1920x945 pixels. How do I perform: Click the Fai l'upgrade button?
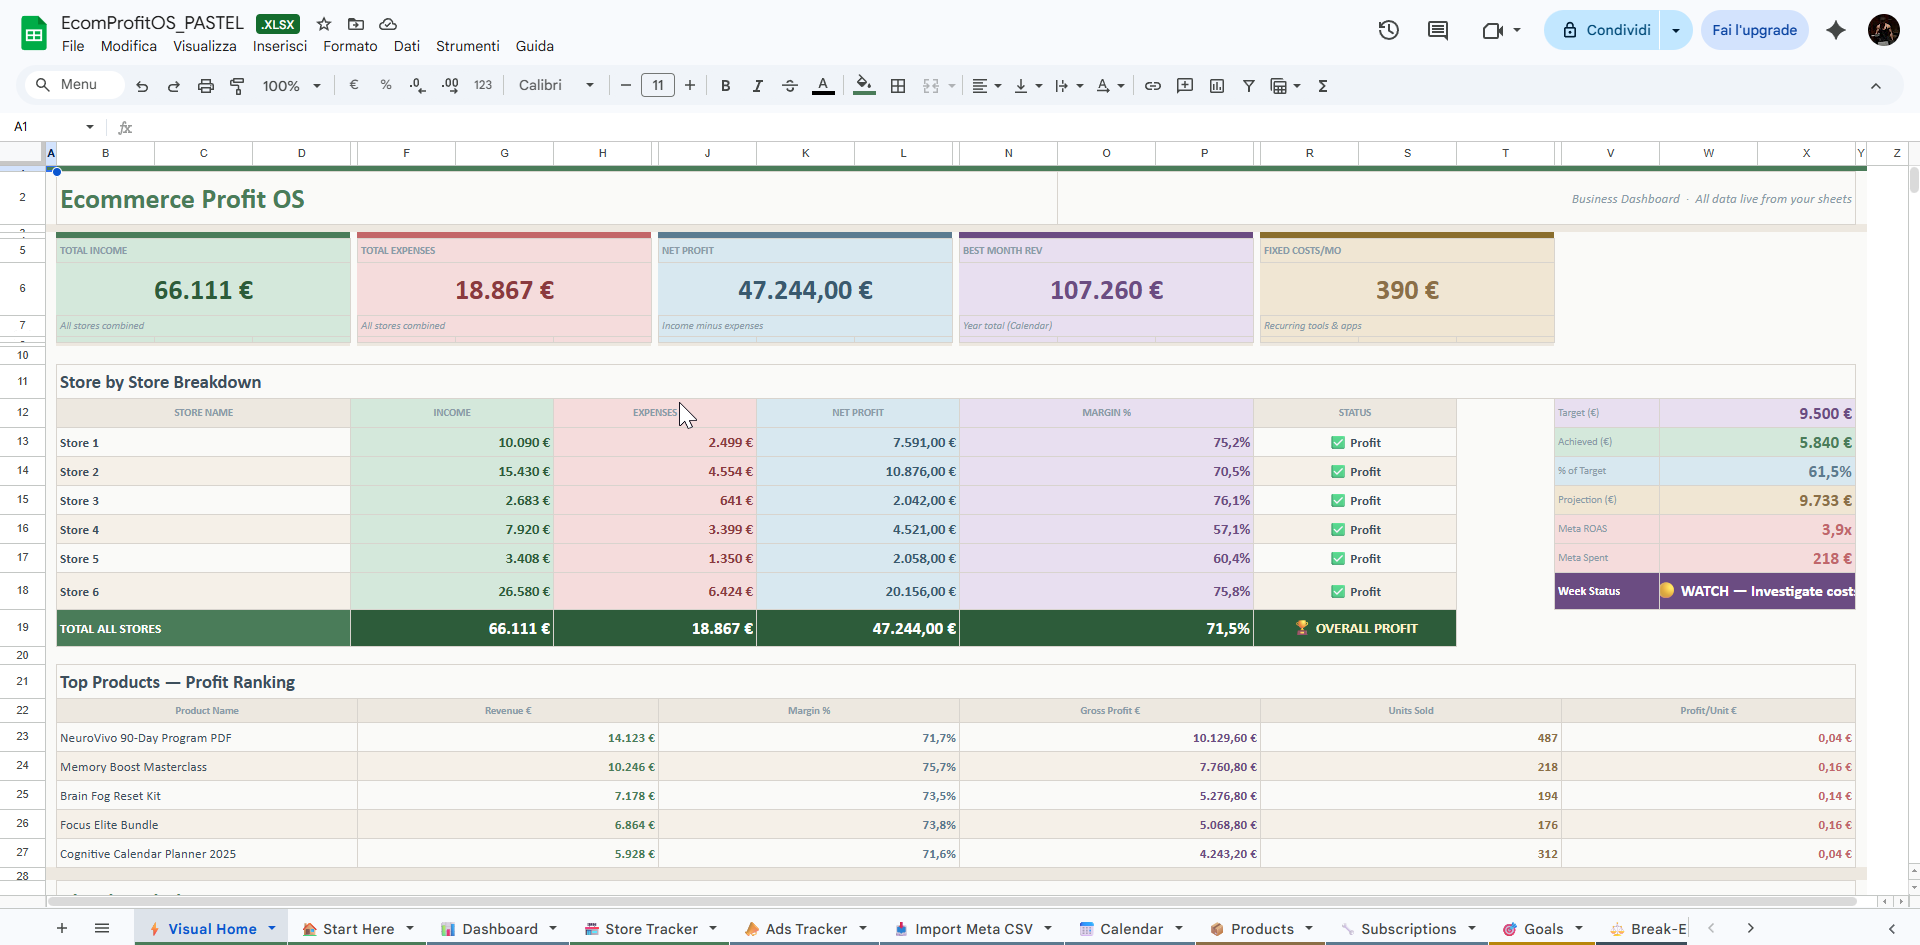point(1754,30)
